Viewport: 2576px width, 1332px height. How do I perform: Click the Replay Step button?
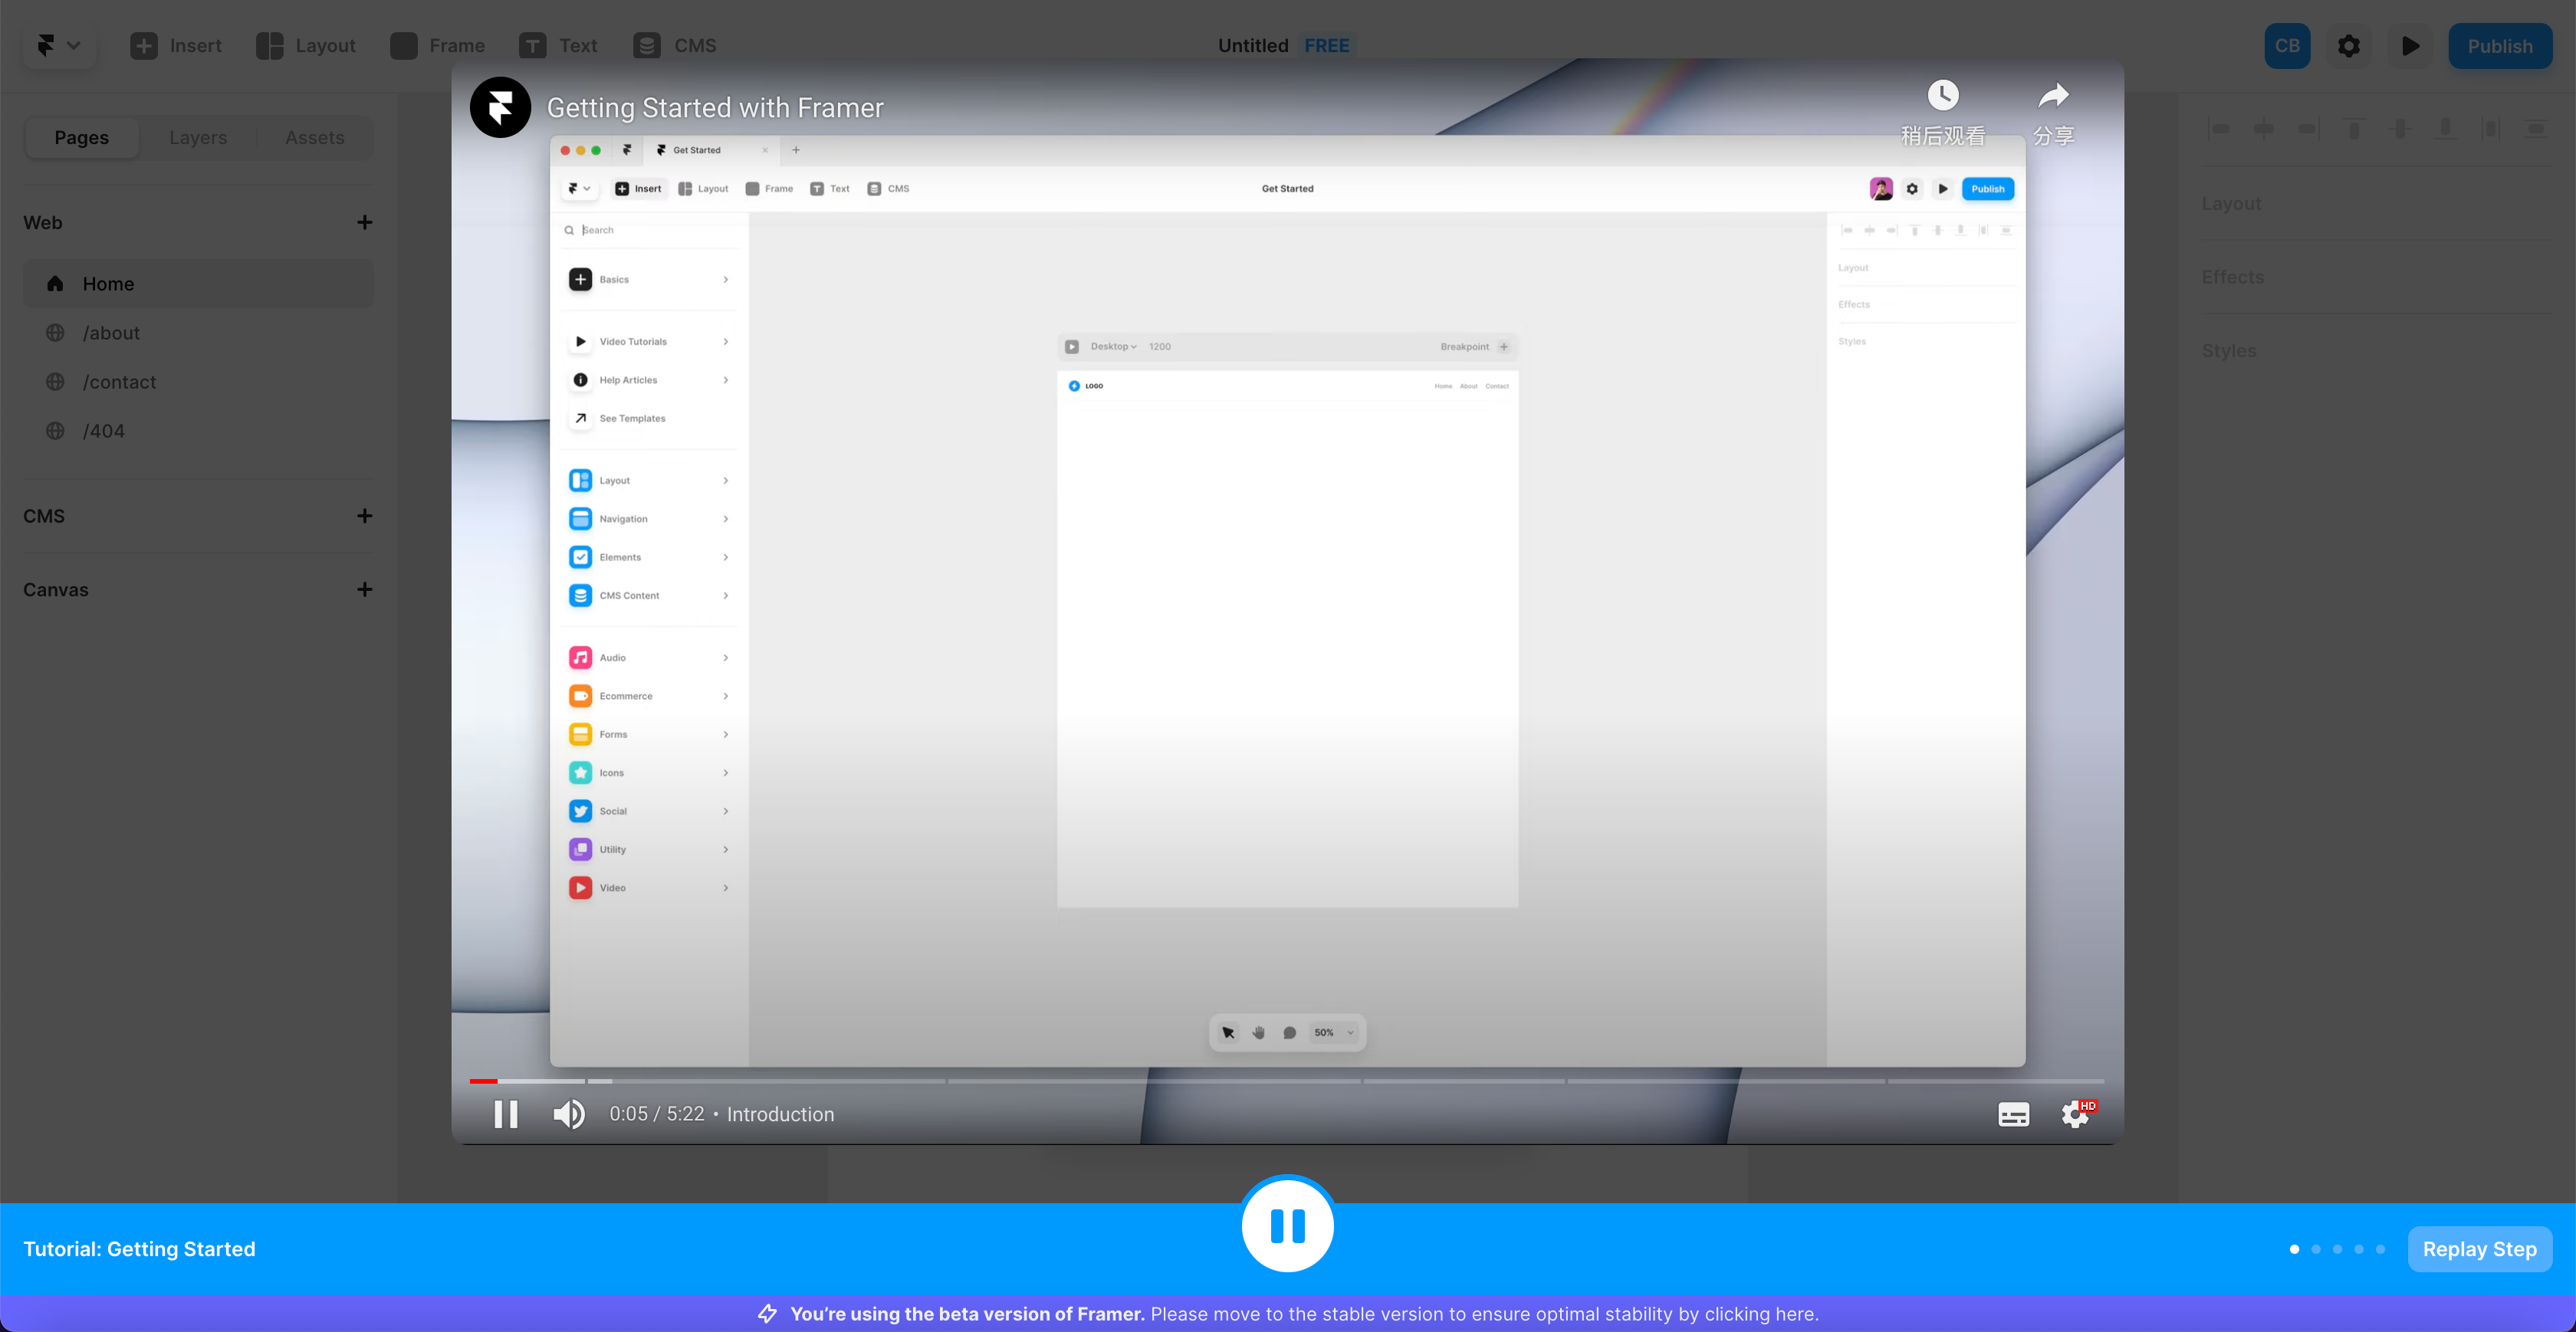2479,1249
